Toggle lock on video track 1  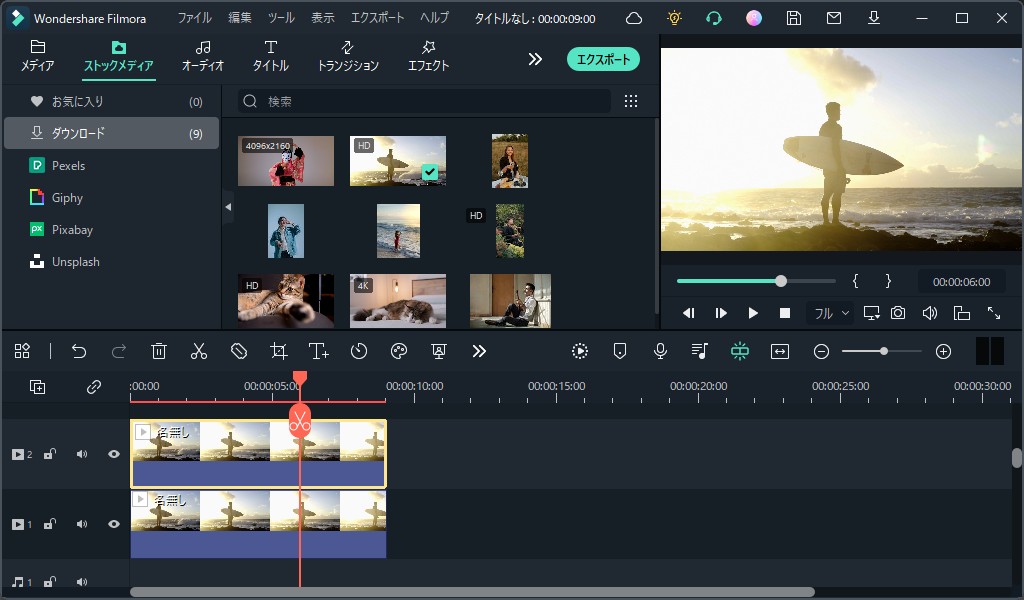point(50,524)
